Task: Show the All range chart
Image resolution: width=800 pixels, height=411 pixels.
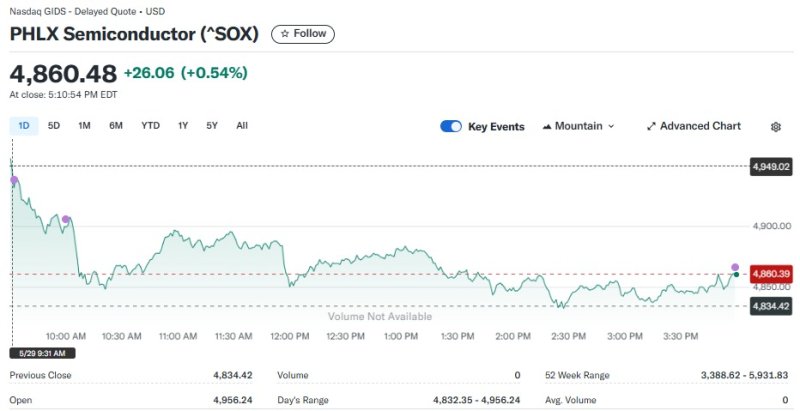Action: tap(242, 126)
